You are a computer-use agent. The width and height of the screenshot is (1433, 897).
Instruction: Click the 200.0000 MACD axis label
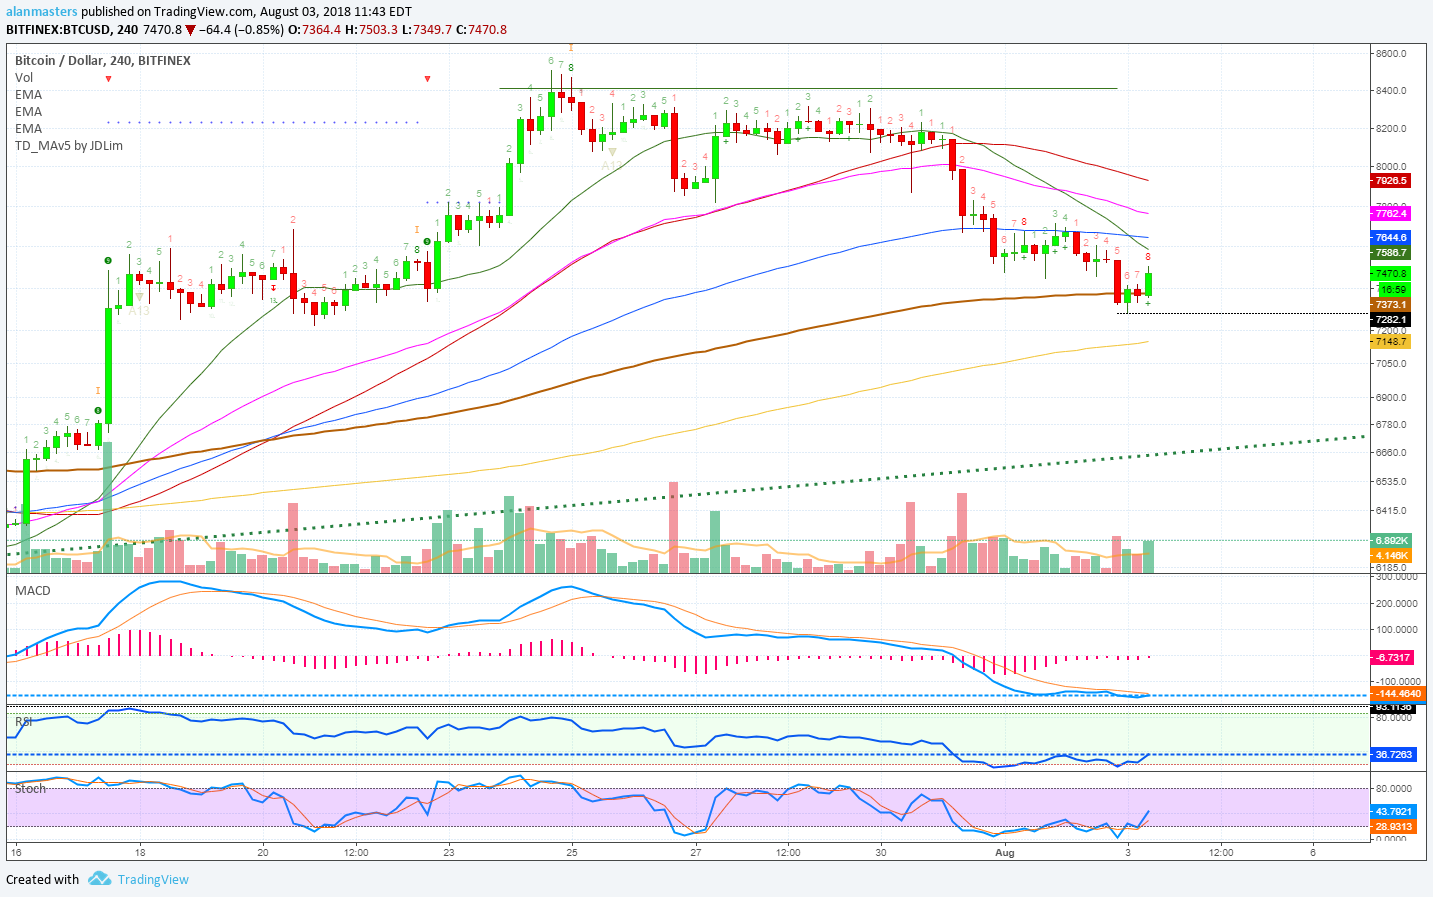1398,603
